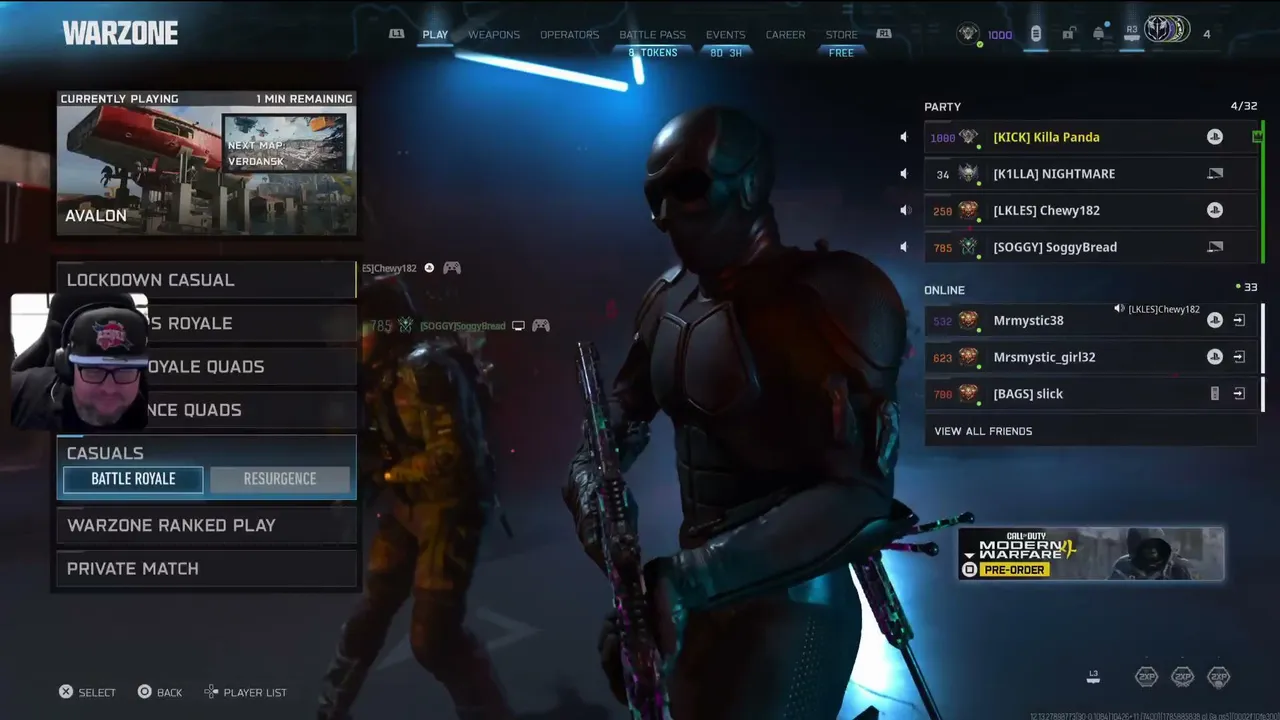Screen dimensions: 1280x720
Task: Click the 8 TOKENS label under Battle Pass
Action: coord(653,53)
